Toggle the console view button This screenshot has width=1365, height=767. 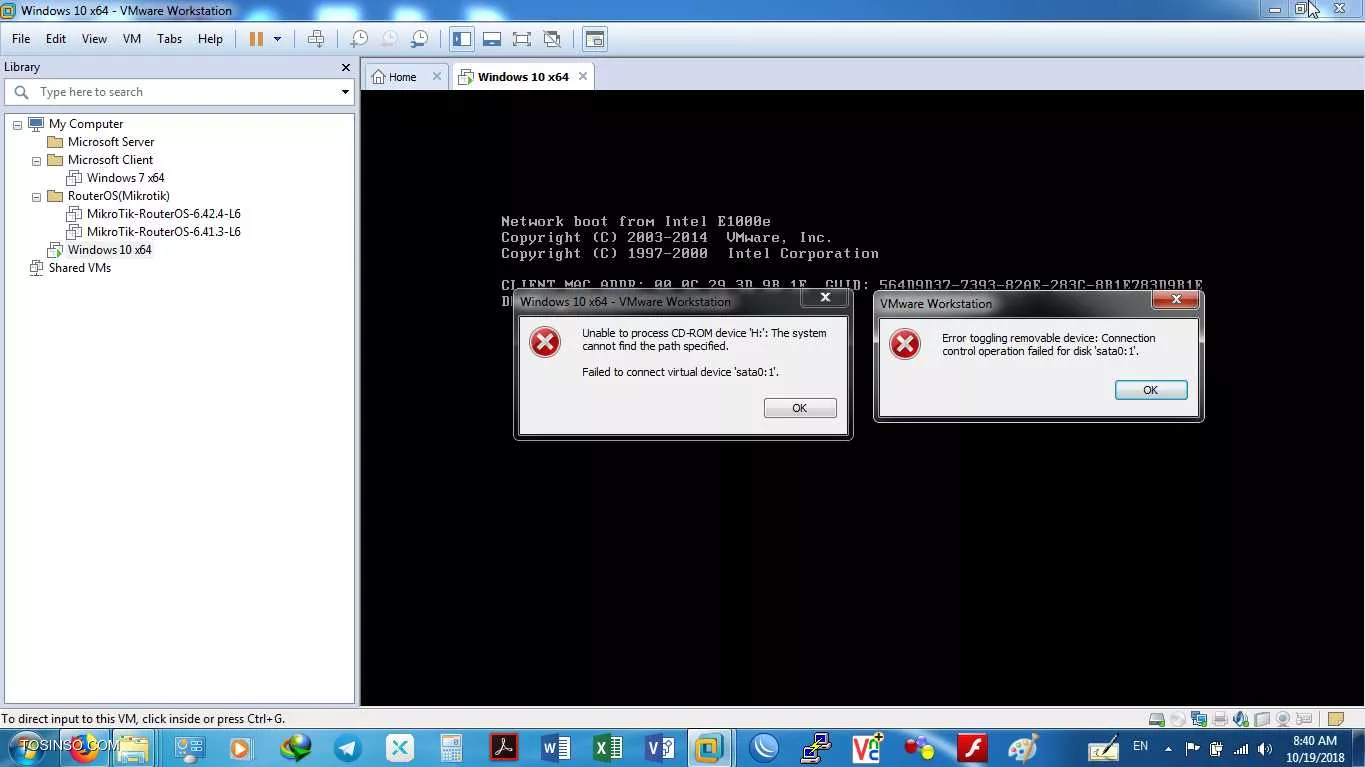tap(595, 39)
